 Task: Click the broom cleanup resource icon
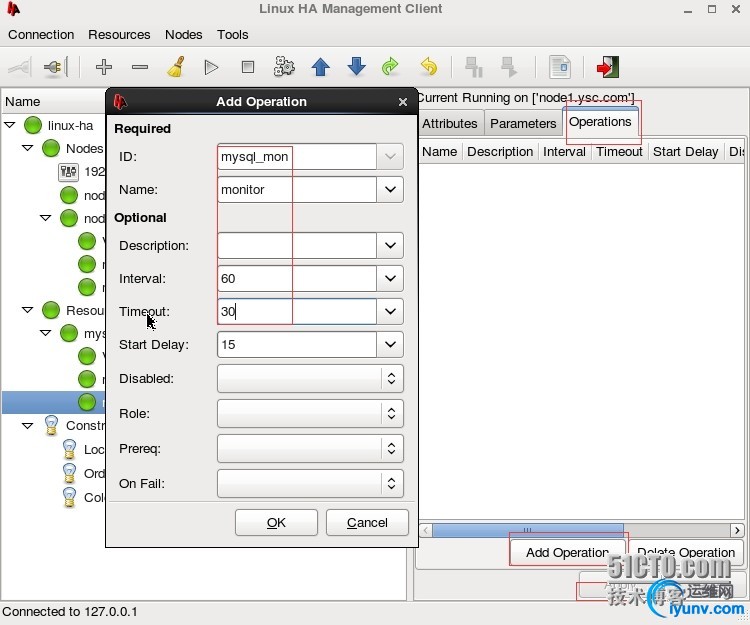[x=176, y=66]
